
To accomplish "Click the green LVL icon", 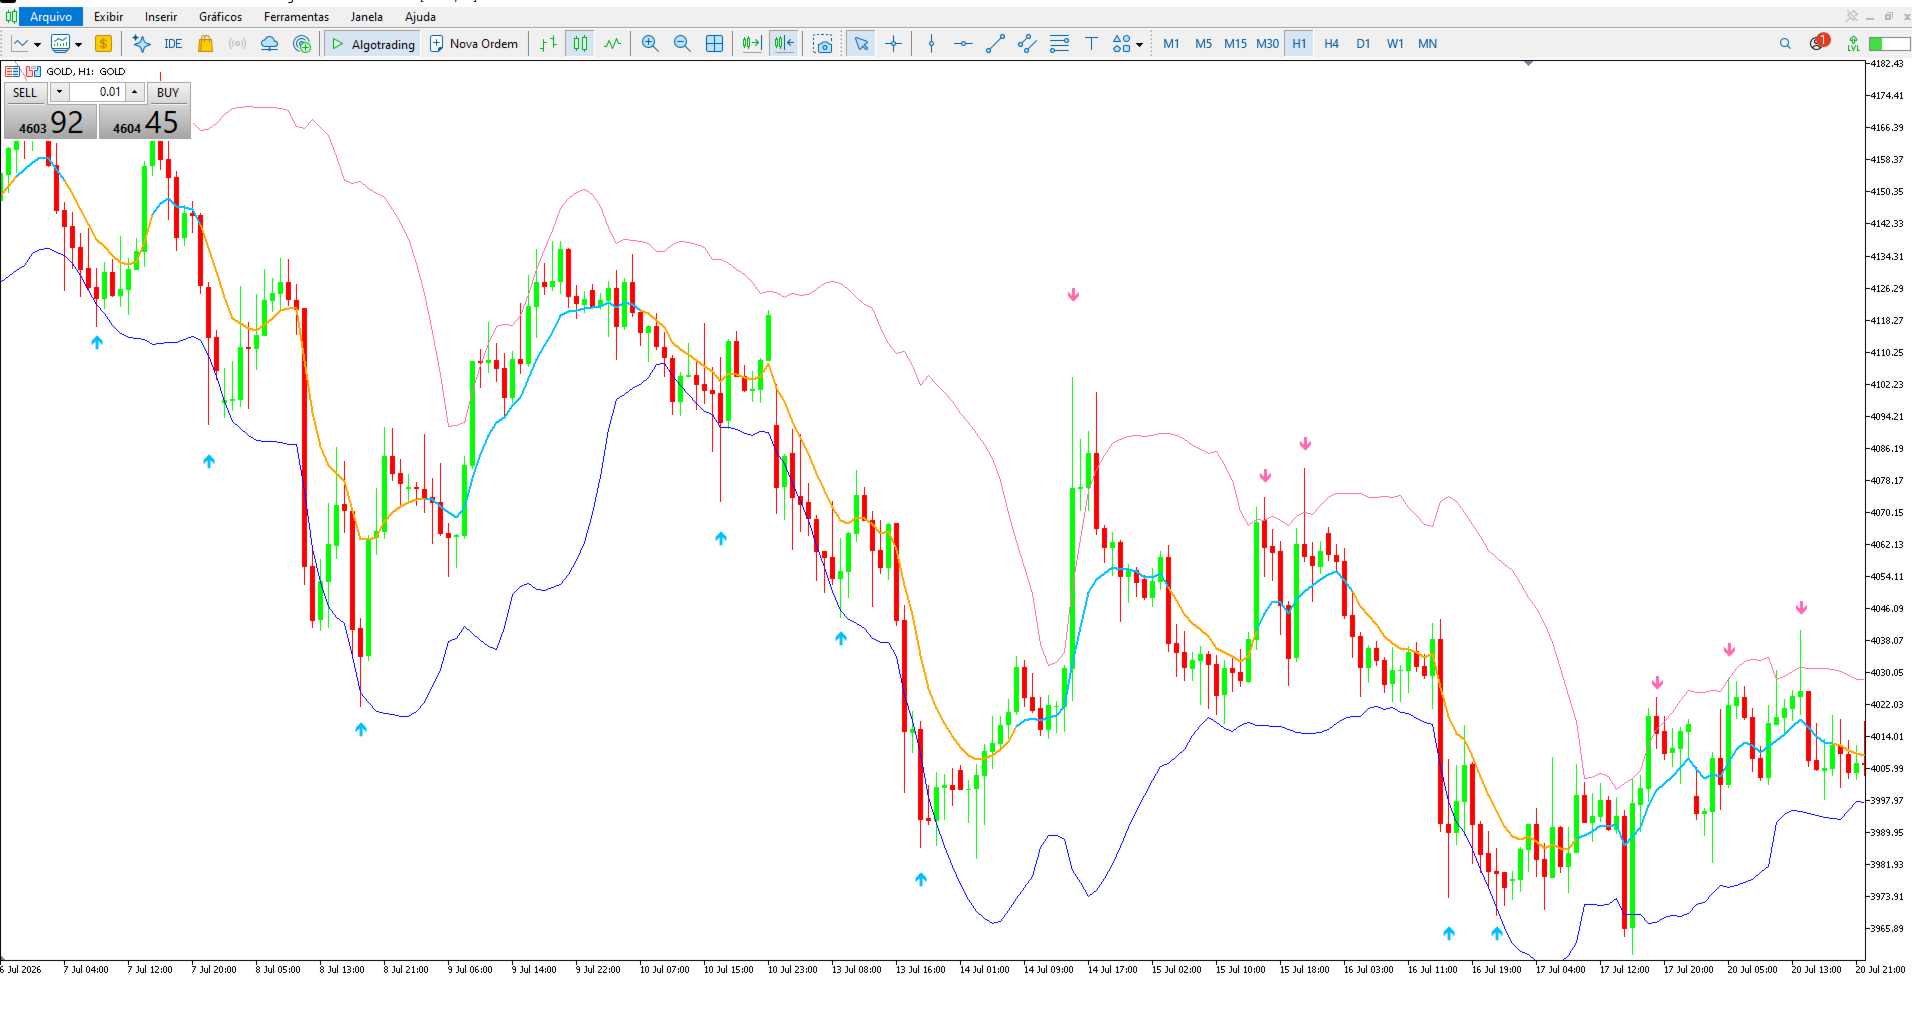I will pyautogui.click(x=1853, y=44).
